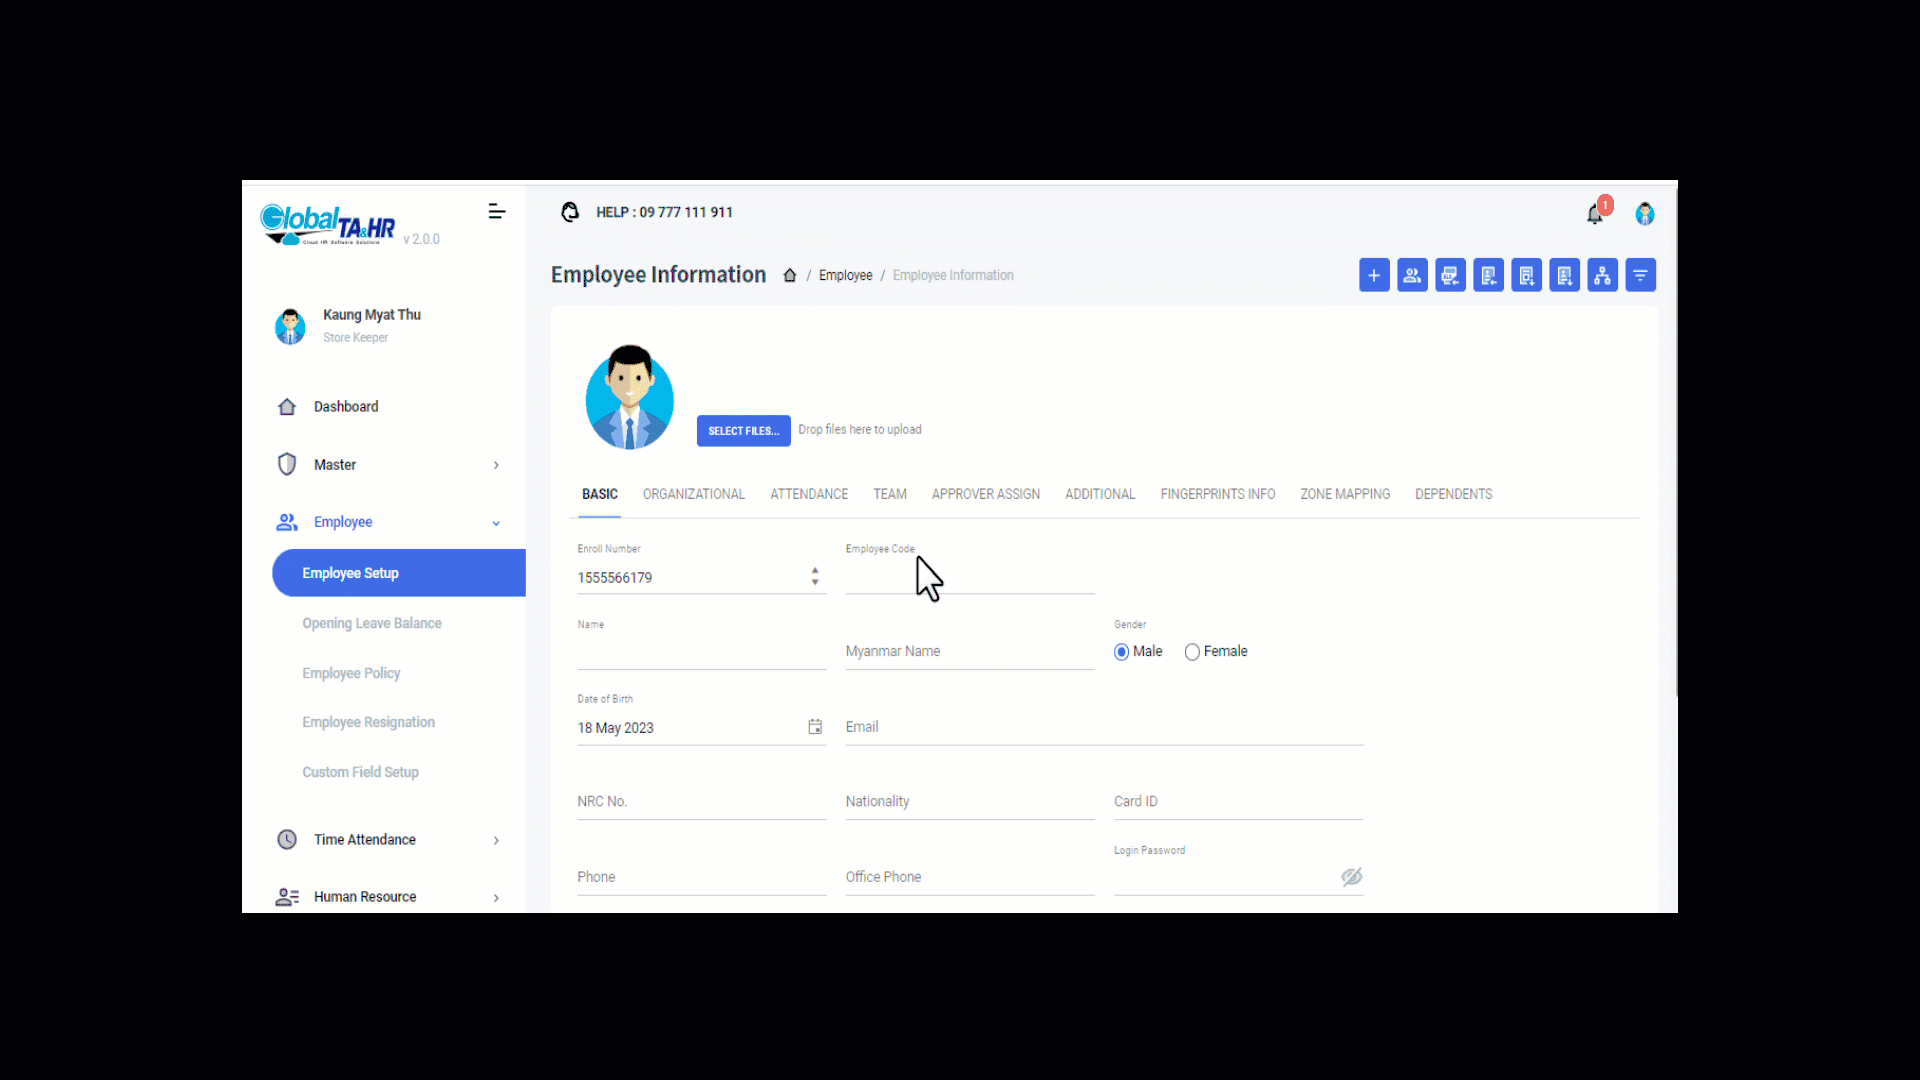Click Enroll Number stepper arrows
Viewport: 1920px width, 1080px height.
coord(815,577)
